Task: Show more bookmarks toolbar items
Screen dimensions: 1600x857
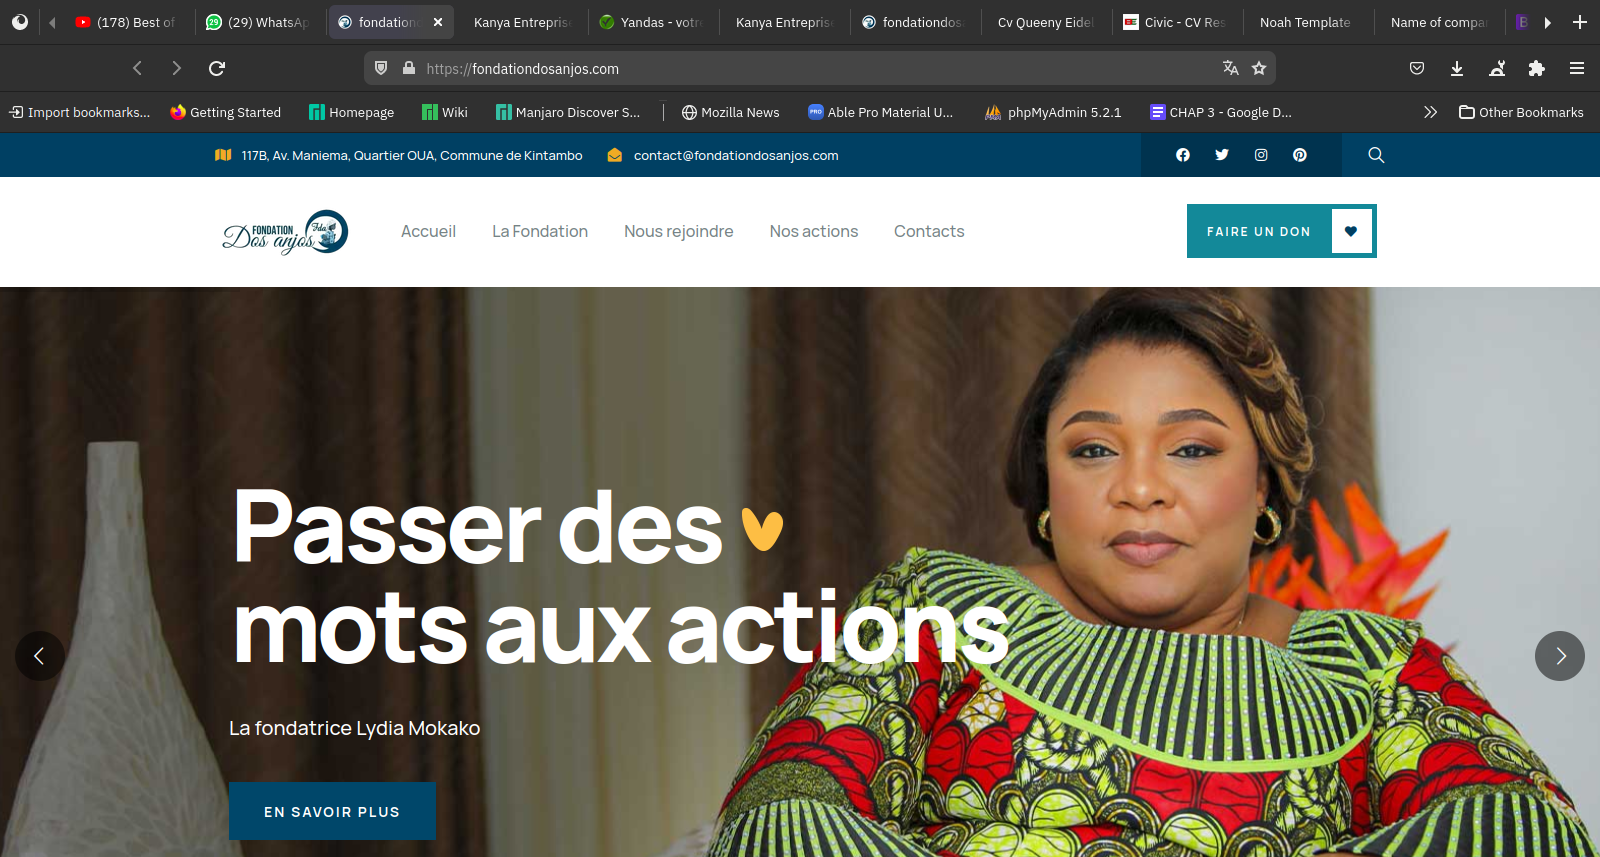Action: pos(1430,112)
